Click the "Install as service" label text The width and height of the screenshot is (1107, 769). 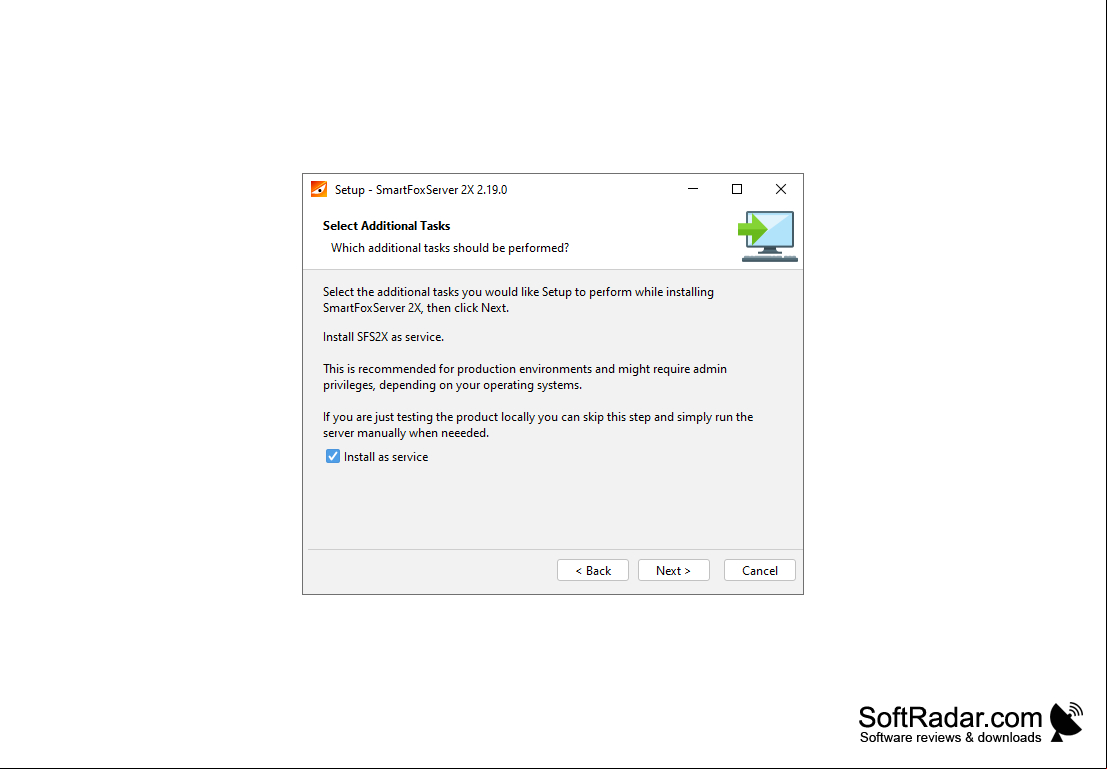pos(385,457)
